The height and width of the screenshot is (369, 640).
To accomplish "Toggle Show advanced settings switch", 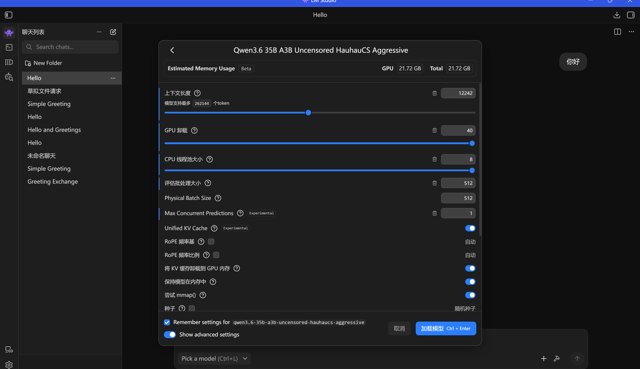I will coord(170,335).
